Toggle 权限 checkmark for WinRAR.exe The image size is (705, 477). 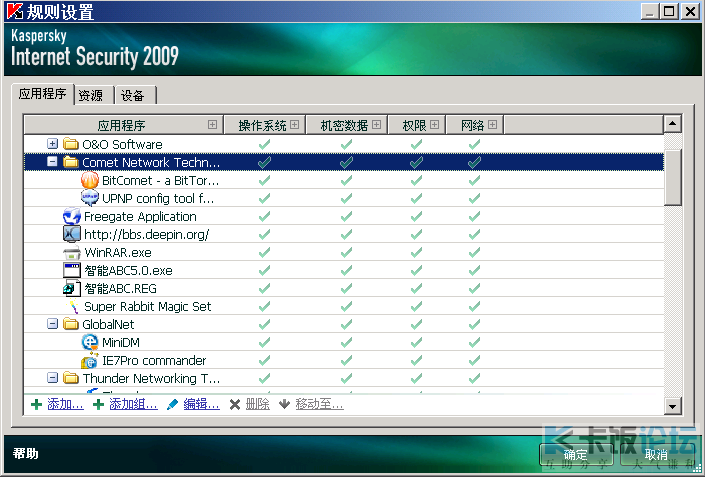coord(416,252)
